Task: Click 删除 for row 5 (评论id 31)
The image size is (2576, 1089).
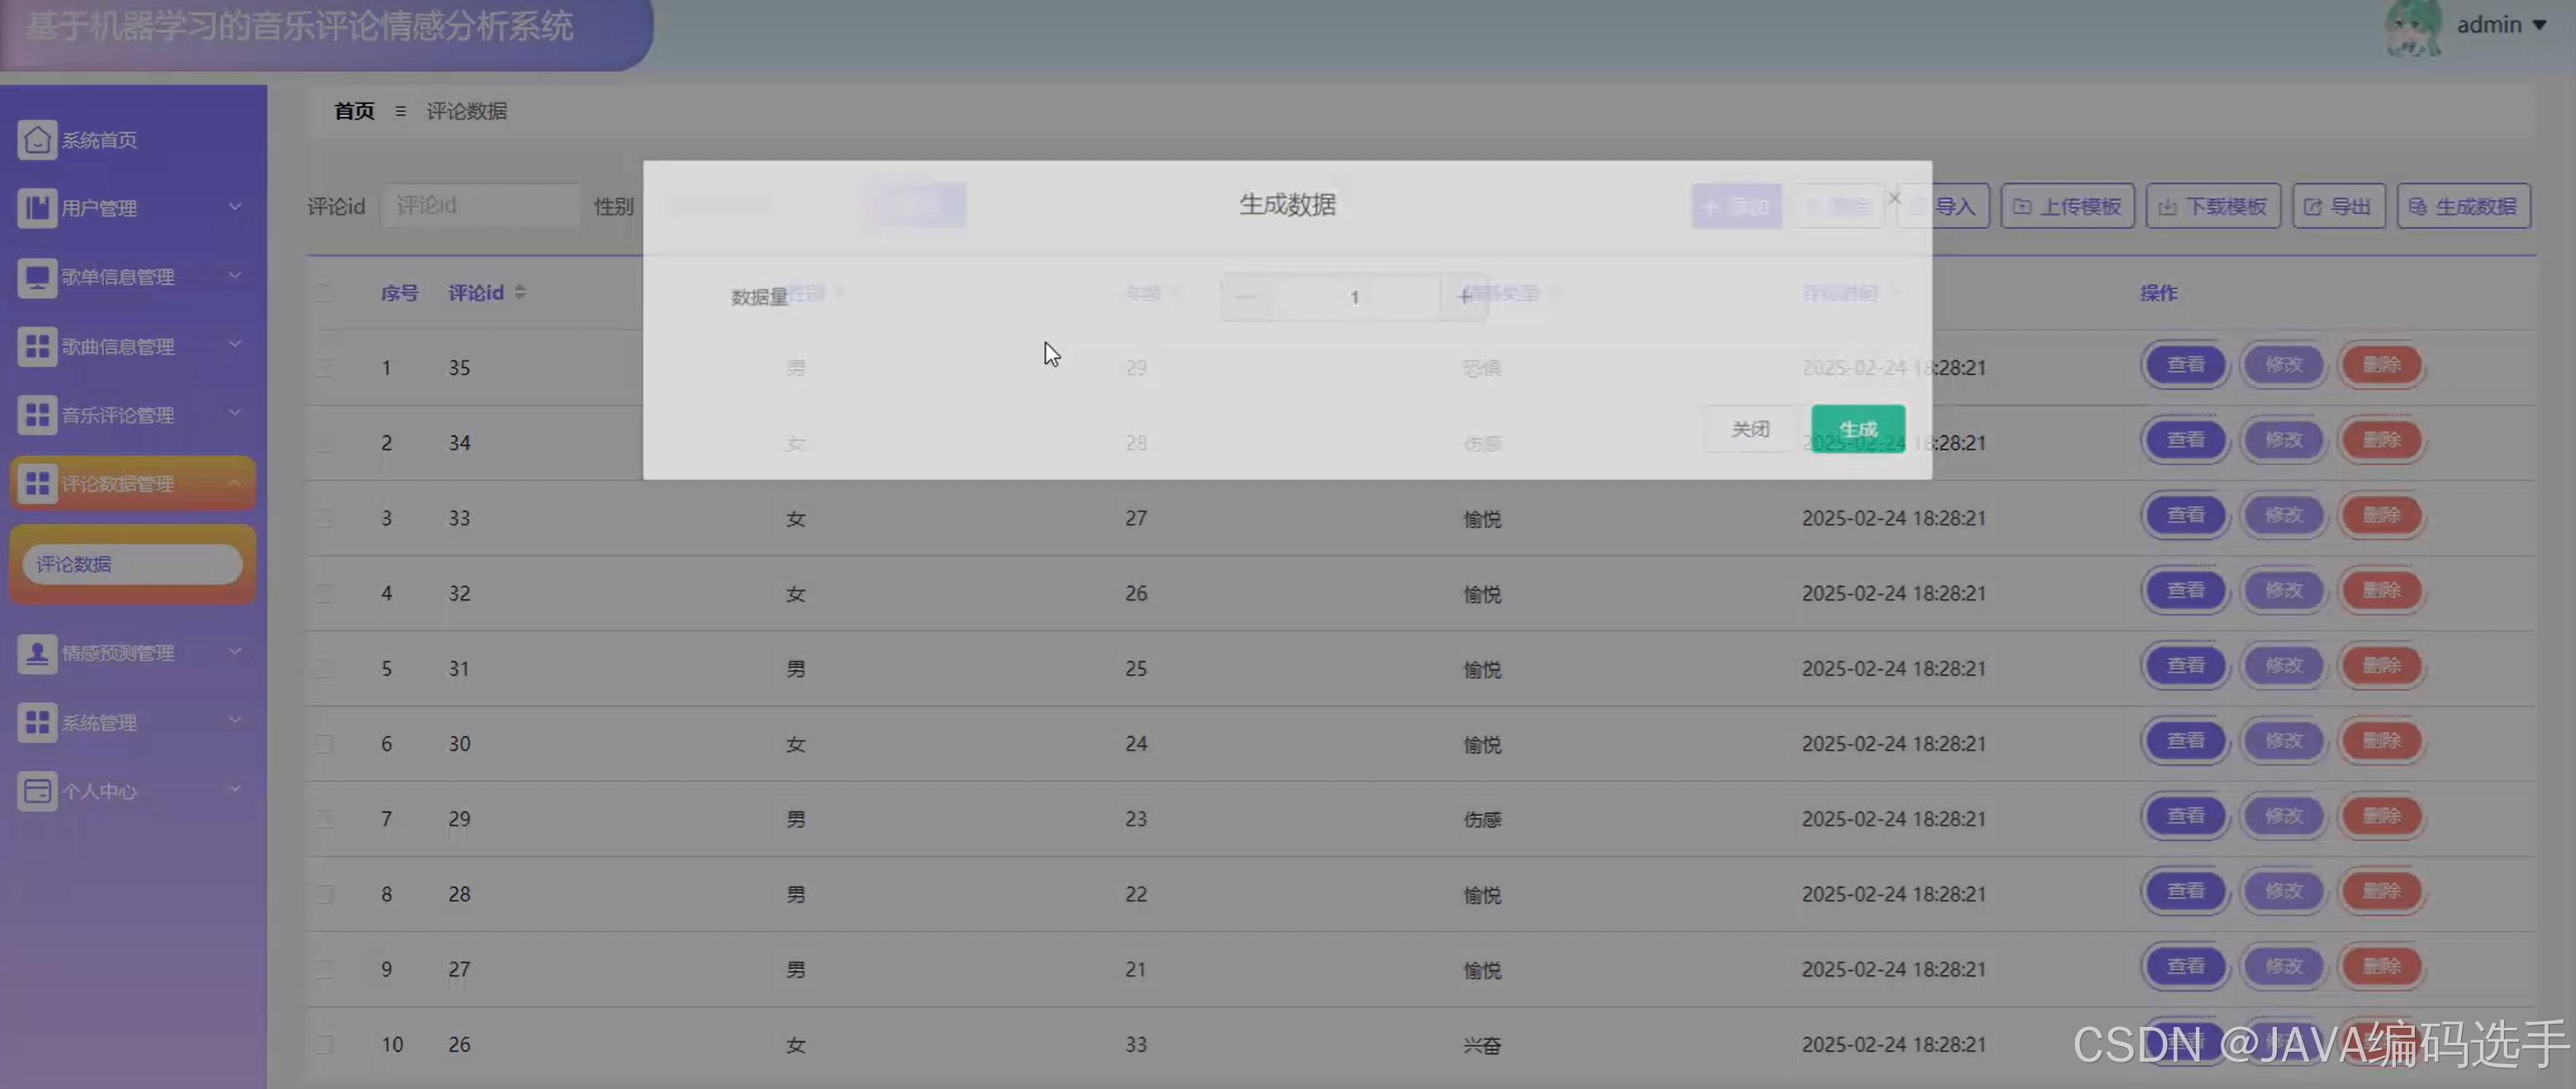Action: [2381, 666]
